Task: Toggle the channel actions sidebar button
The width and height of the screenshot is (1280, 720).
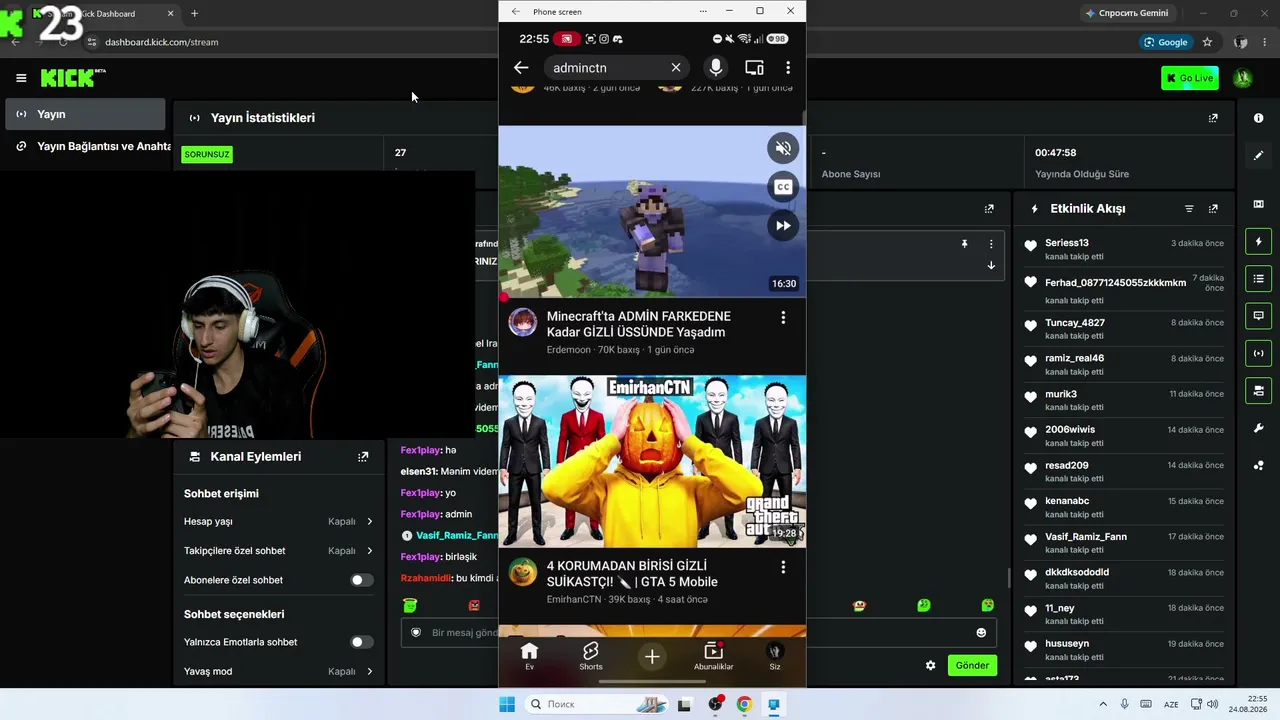Action: 1258,390
